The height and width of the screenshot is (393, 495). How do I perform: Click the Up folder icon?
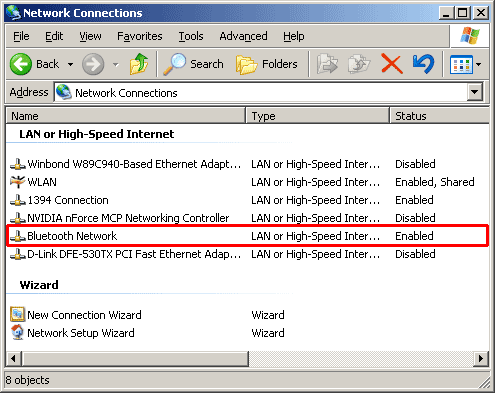[139, 64]
